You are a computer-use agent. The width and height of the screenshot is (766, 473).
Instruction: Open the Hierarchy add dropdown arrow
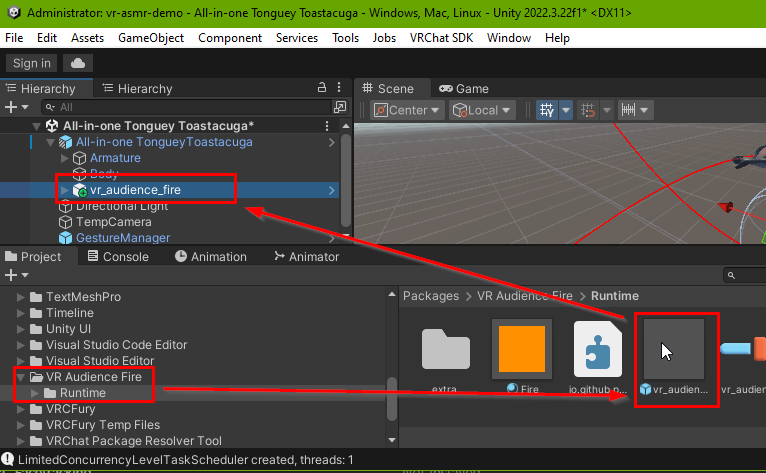[x=25, y=107]
